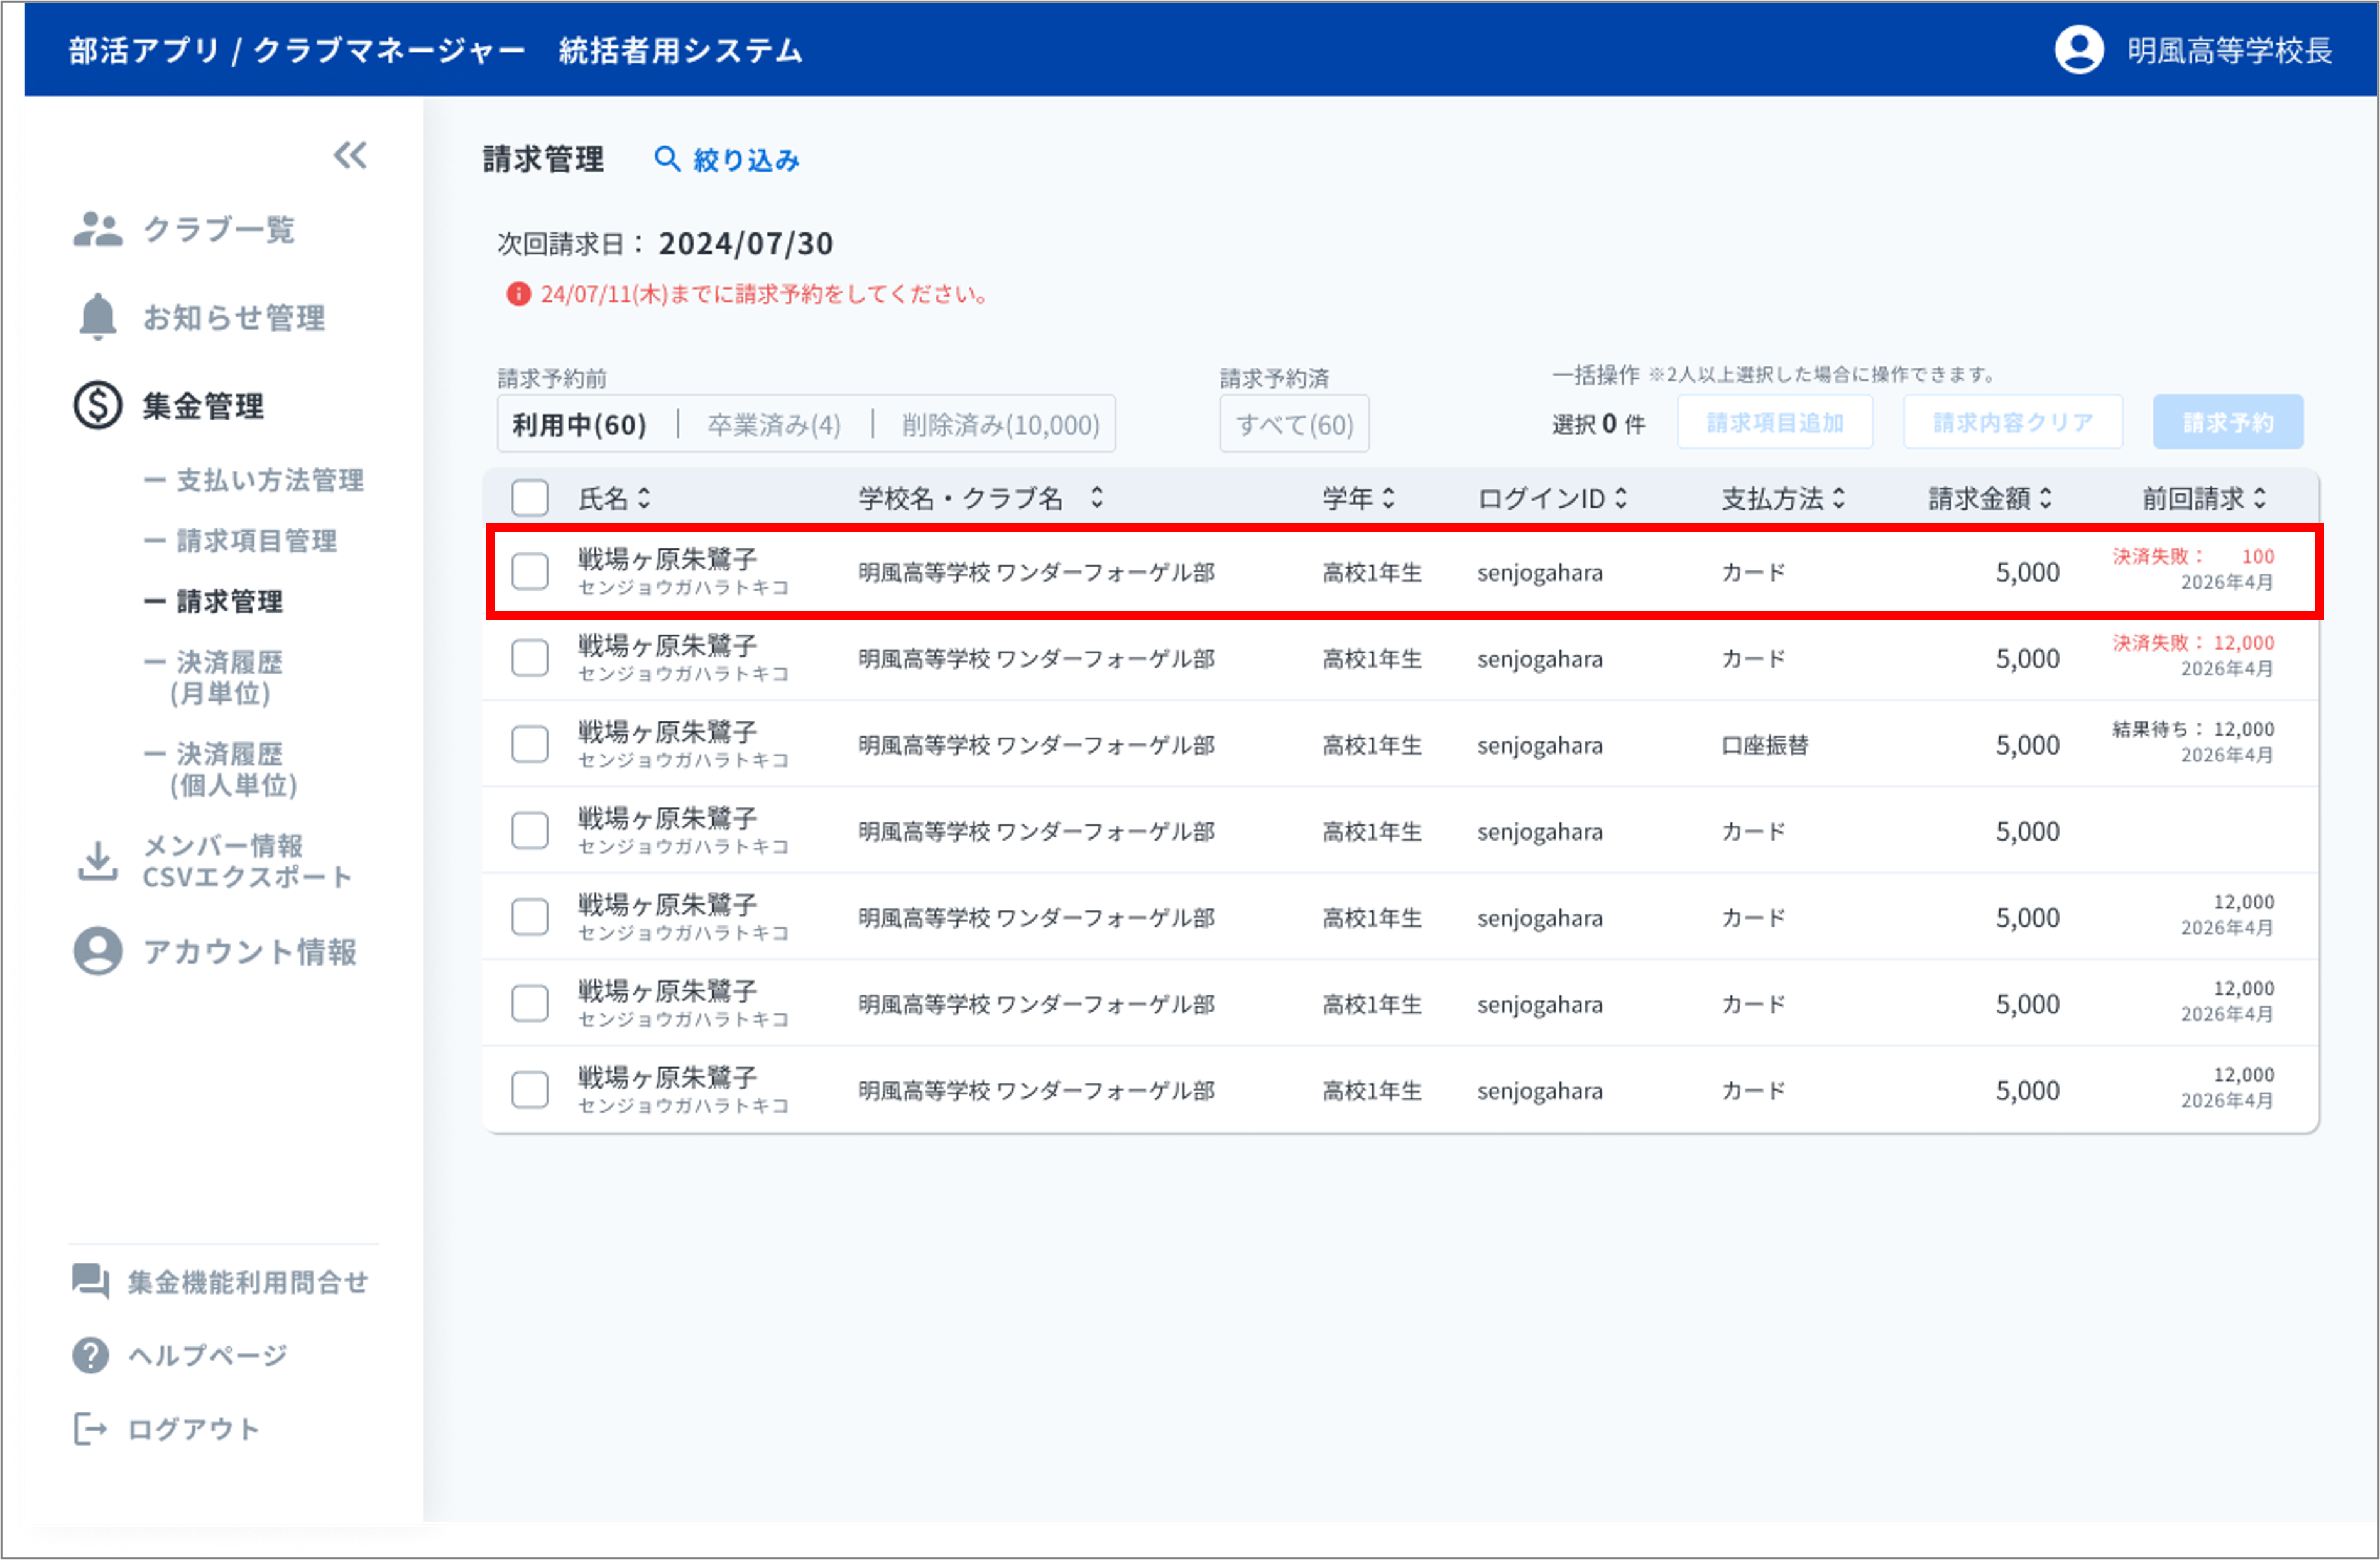Click the CSV export download icon
This screenshot has height=1560, width=2380.
tap(97, 861)
